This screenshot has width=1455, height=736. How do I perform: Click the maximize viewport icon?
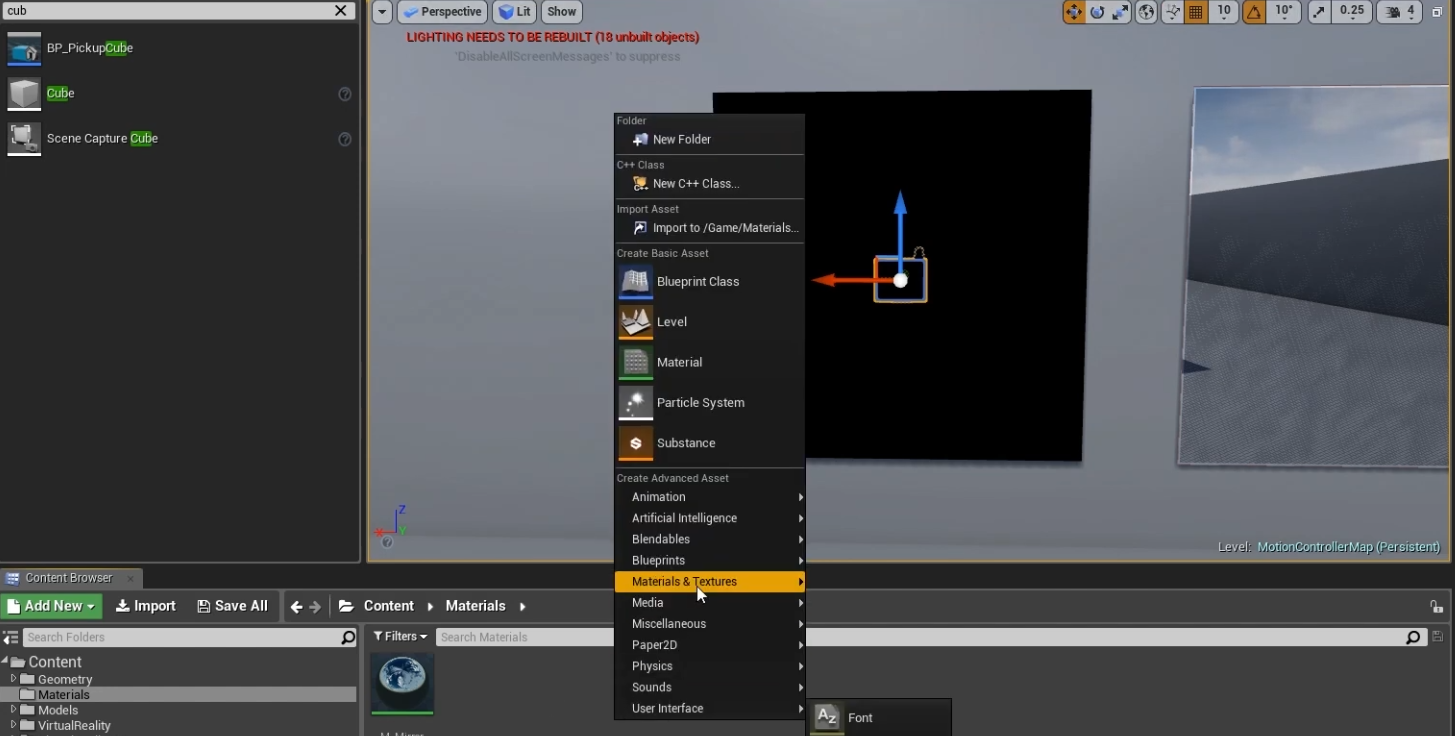[1437, 12]
